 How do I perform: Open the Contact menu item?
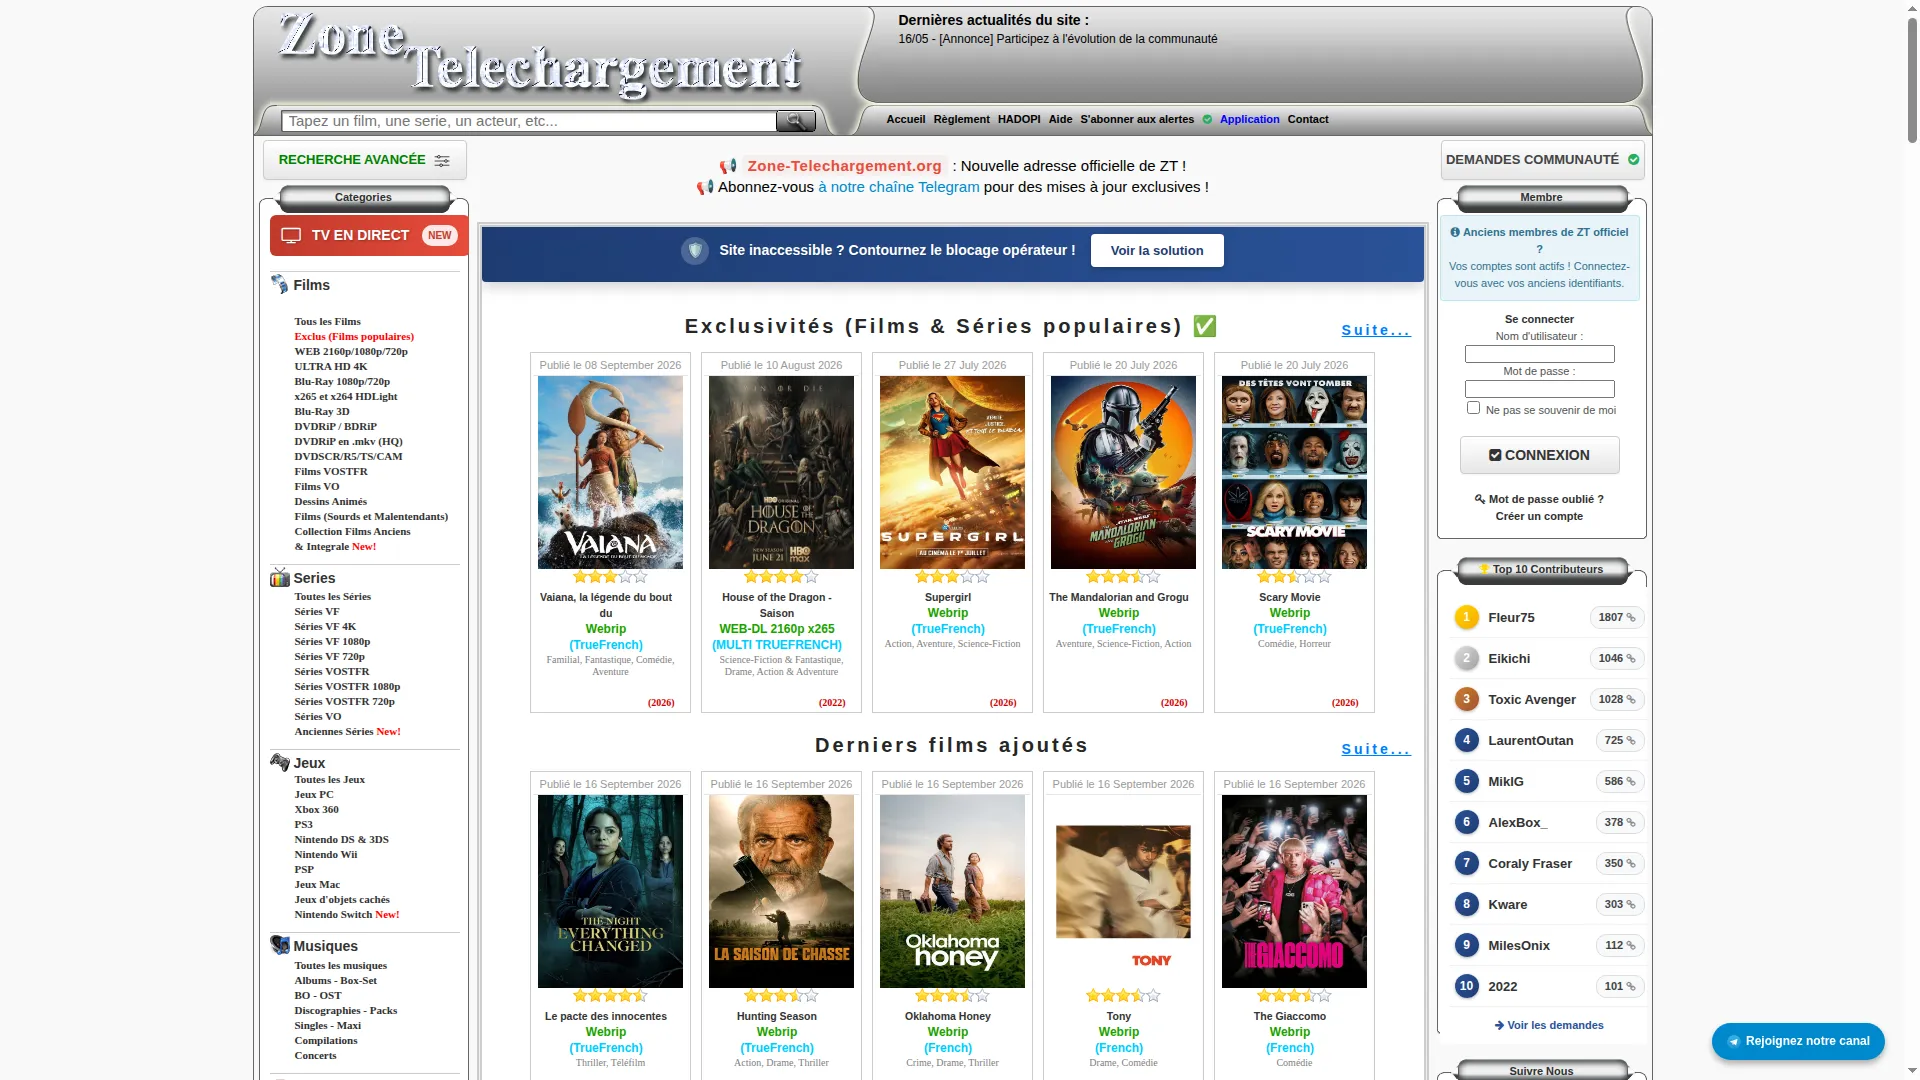[1308, 120]
